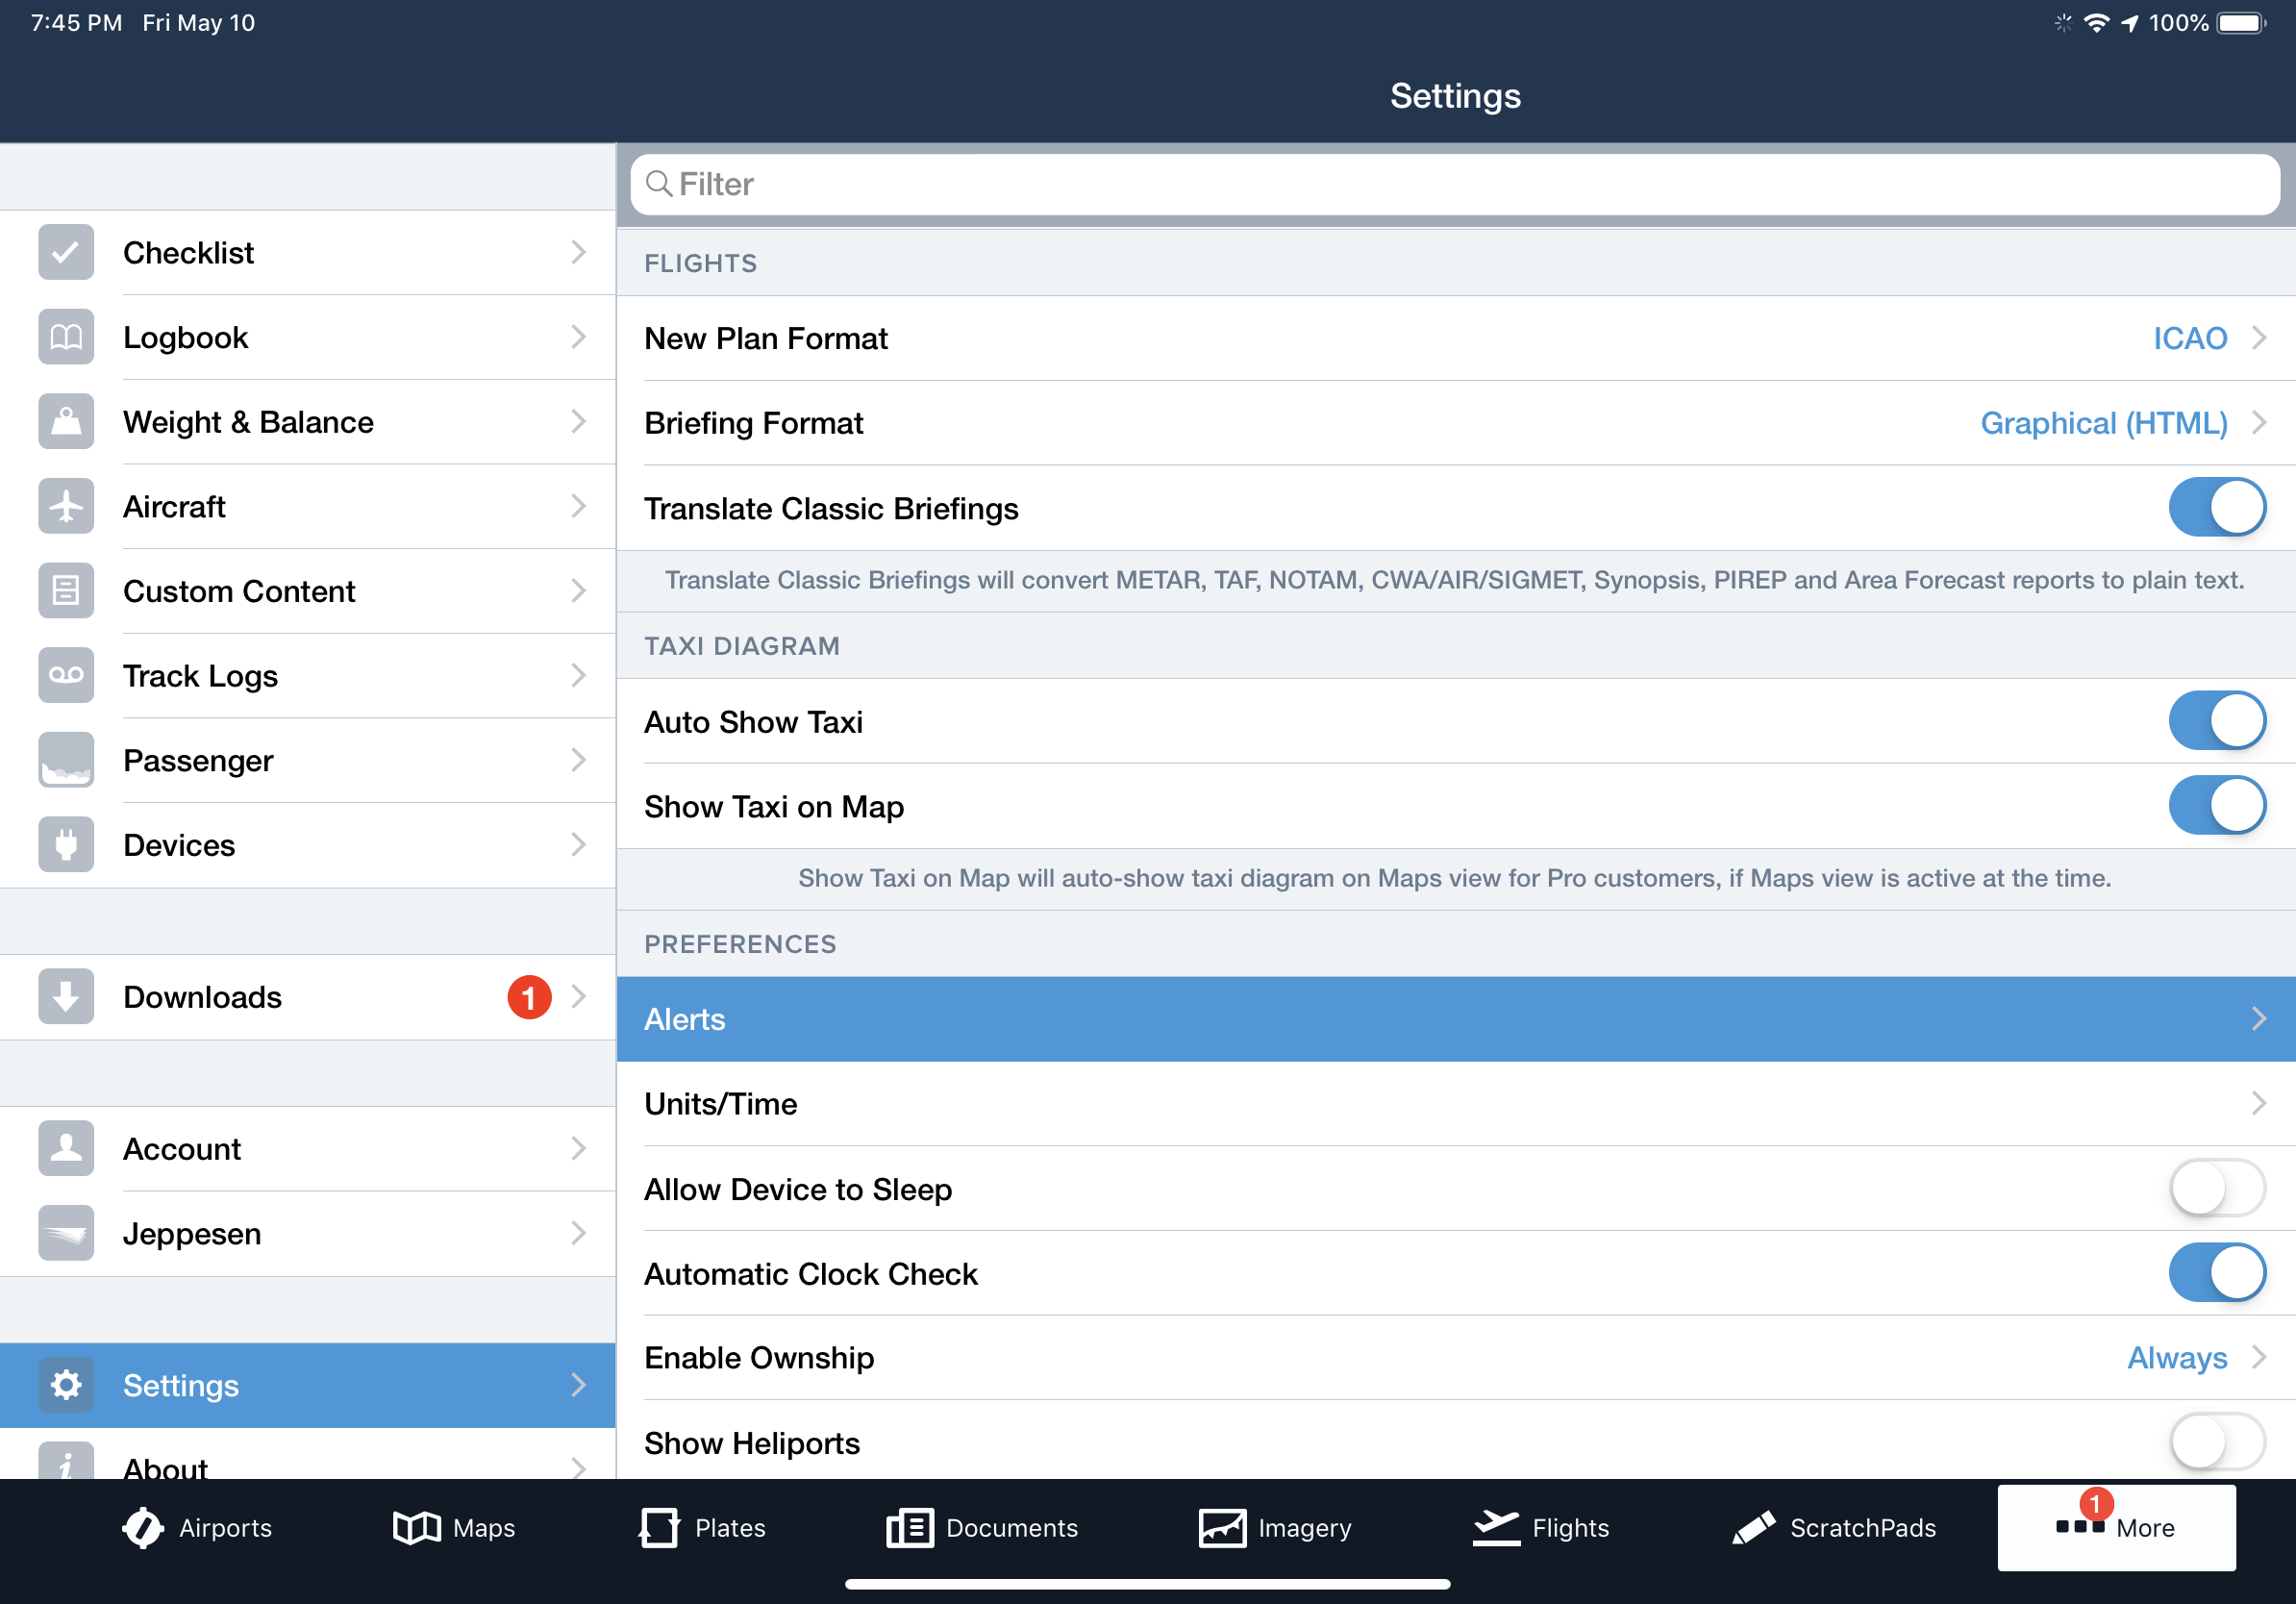Tap the Devices plug icon
Screen dimensions: 2296x1604
coord(66,845)
